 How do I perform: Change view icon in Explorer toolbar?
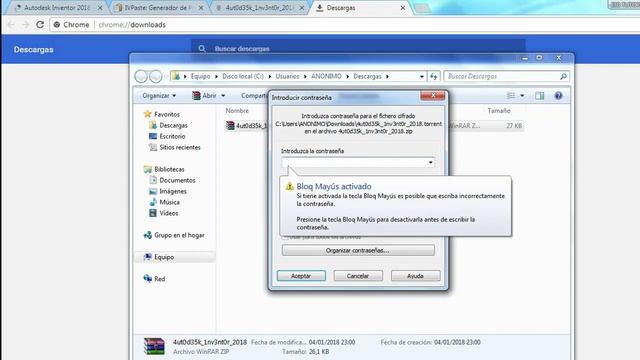[x=511, y=96]
